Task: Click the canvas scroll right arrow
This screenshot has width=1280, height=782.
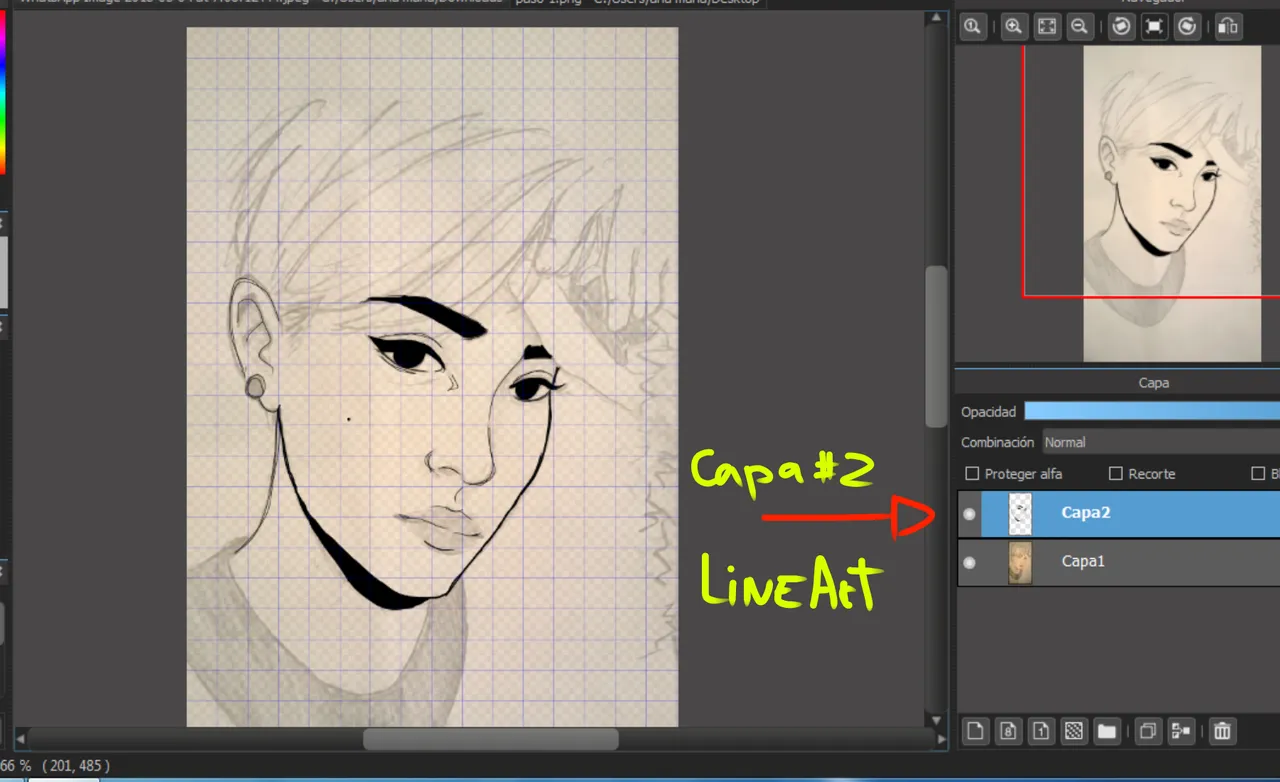Action: tap(941, 739)
